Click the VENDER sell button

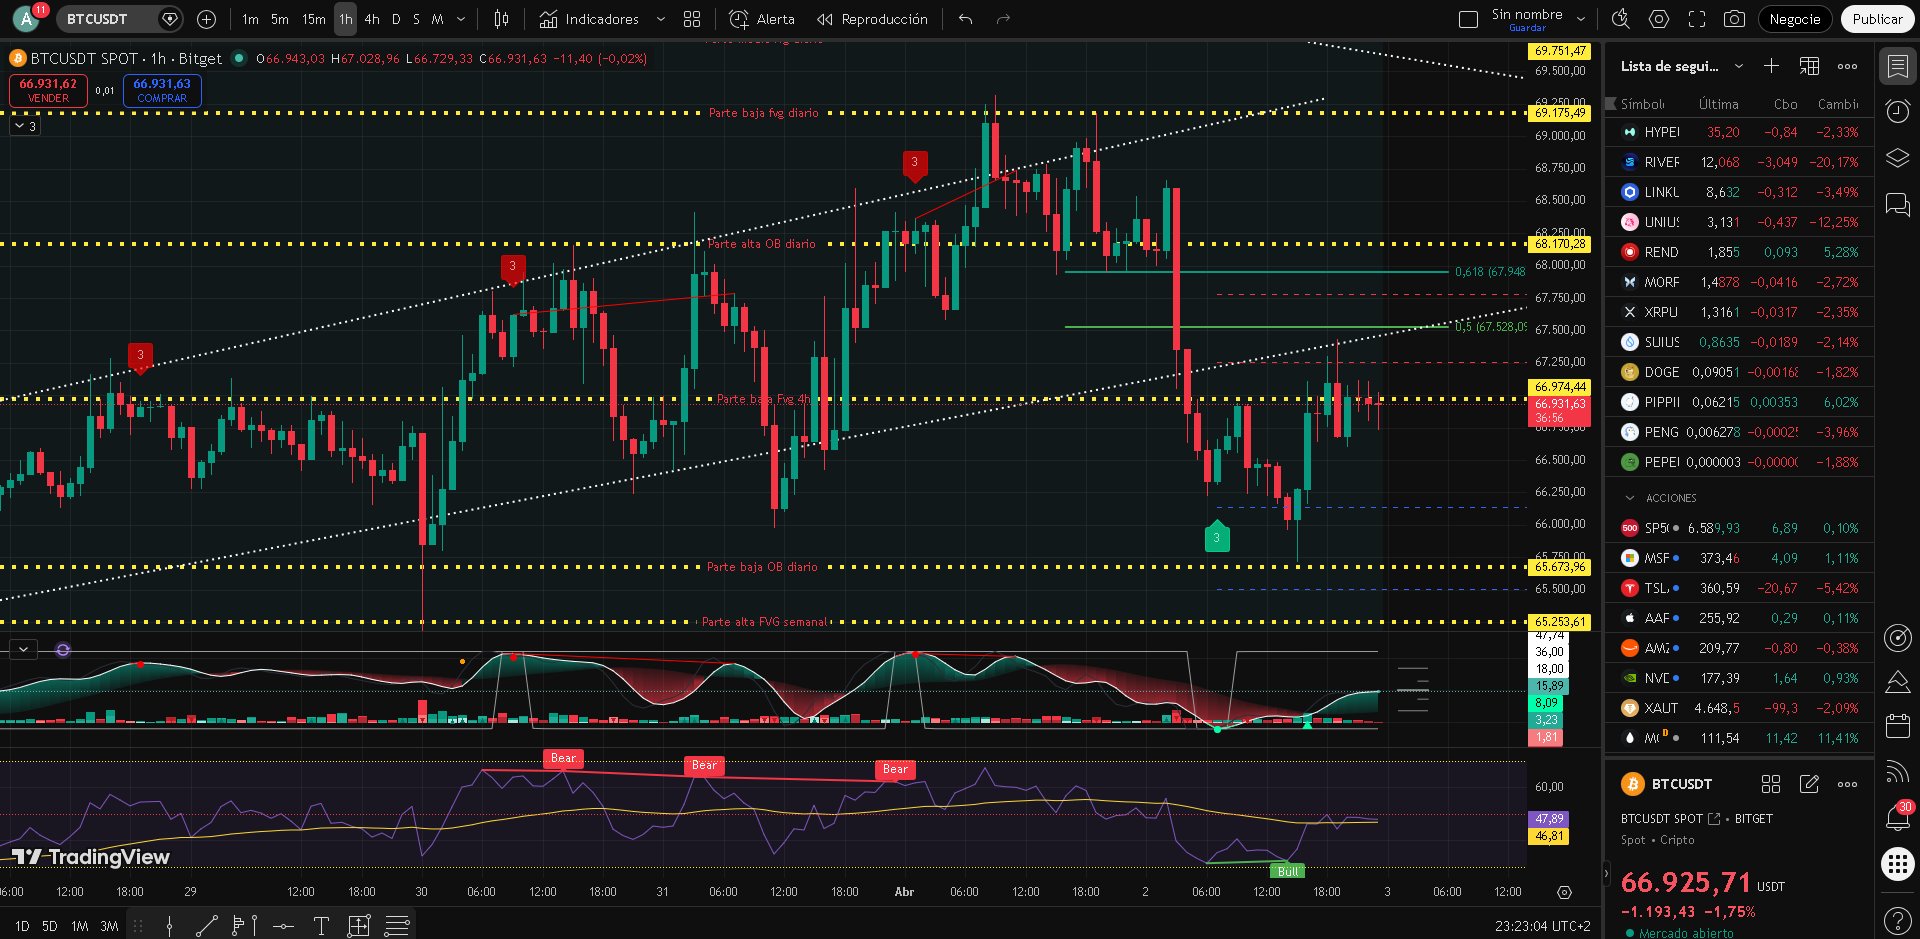(x=48, y=90)
